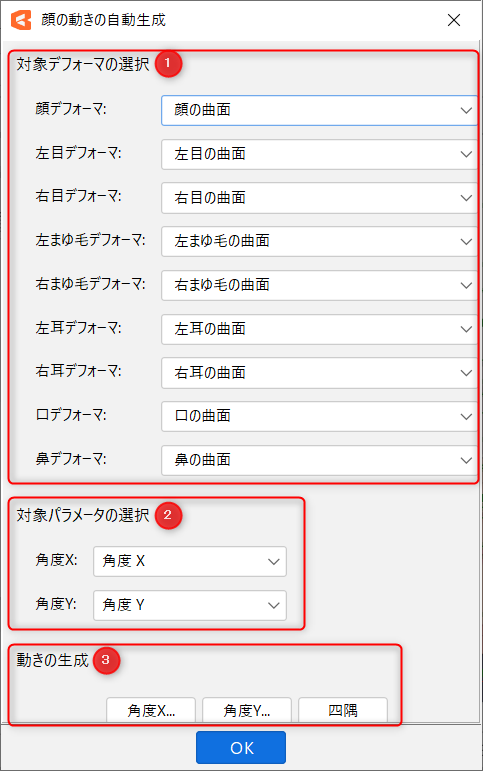Click the red number 3 annotation badge
The height and width of the screenshot is (771, 483).
click(106, 660)
